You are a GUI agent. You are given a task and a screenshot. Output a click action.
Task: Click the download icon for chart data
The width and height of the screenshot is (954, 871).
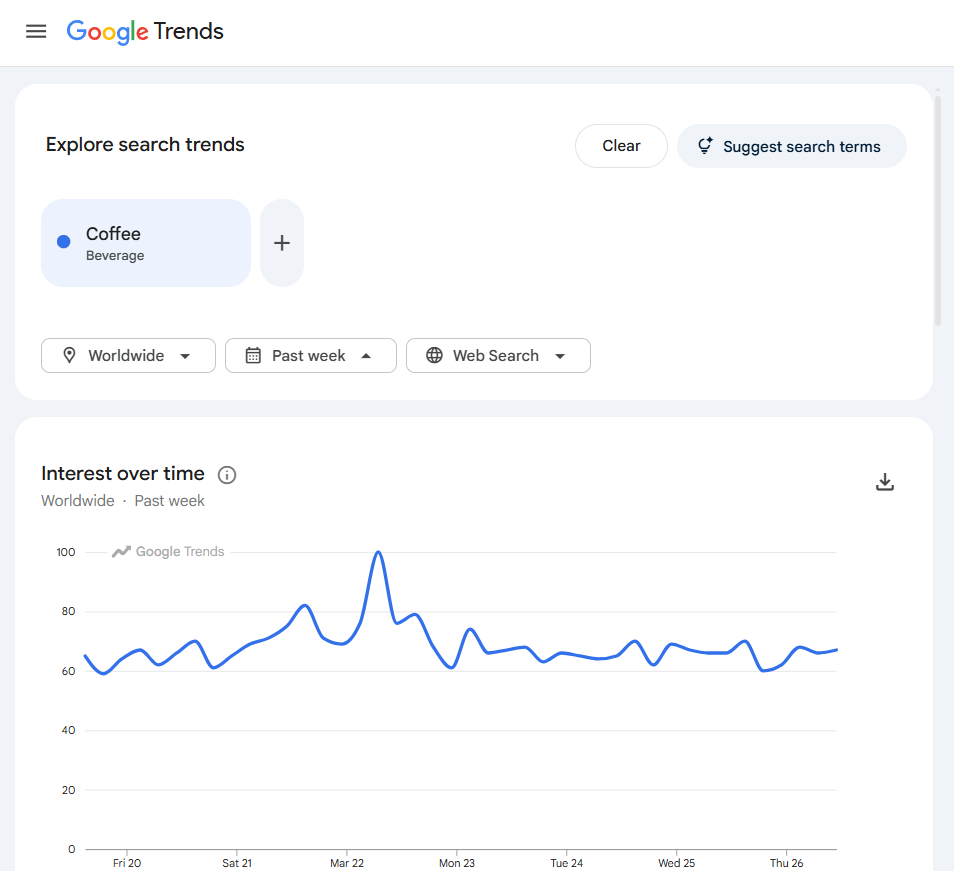[884, 481]
